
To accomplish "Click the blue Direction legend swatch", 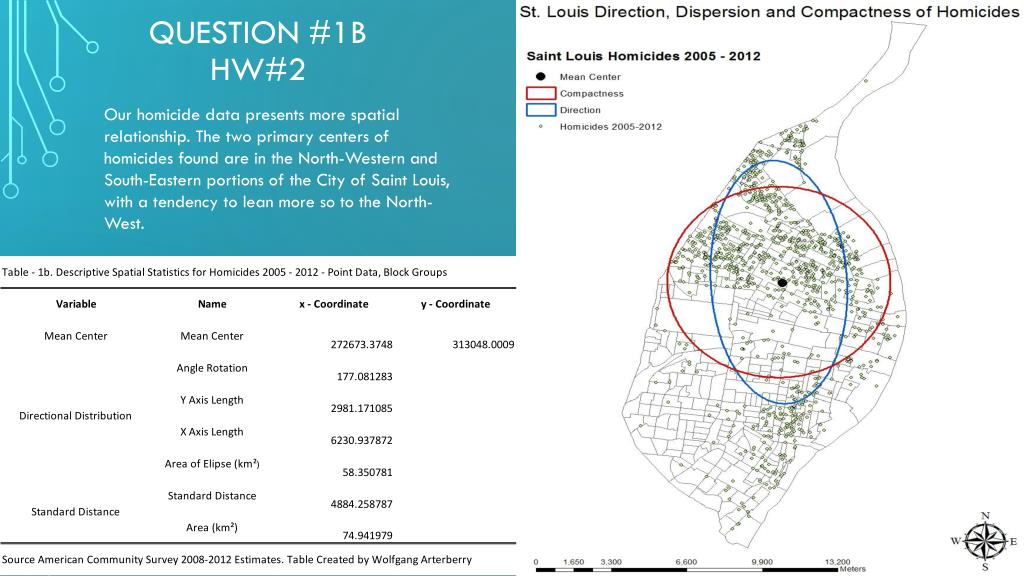I will pos(541,110).
